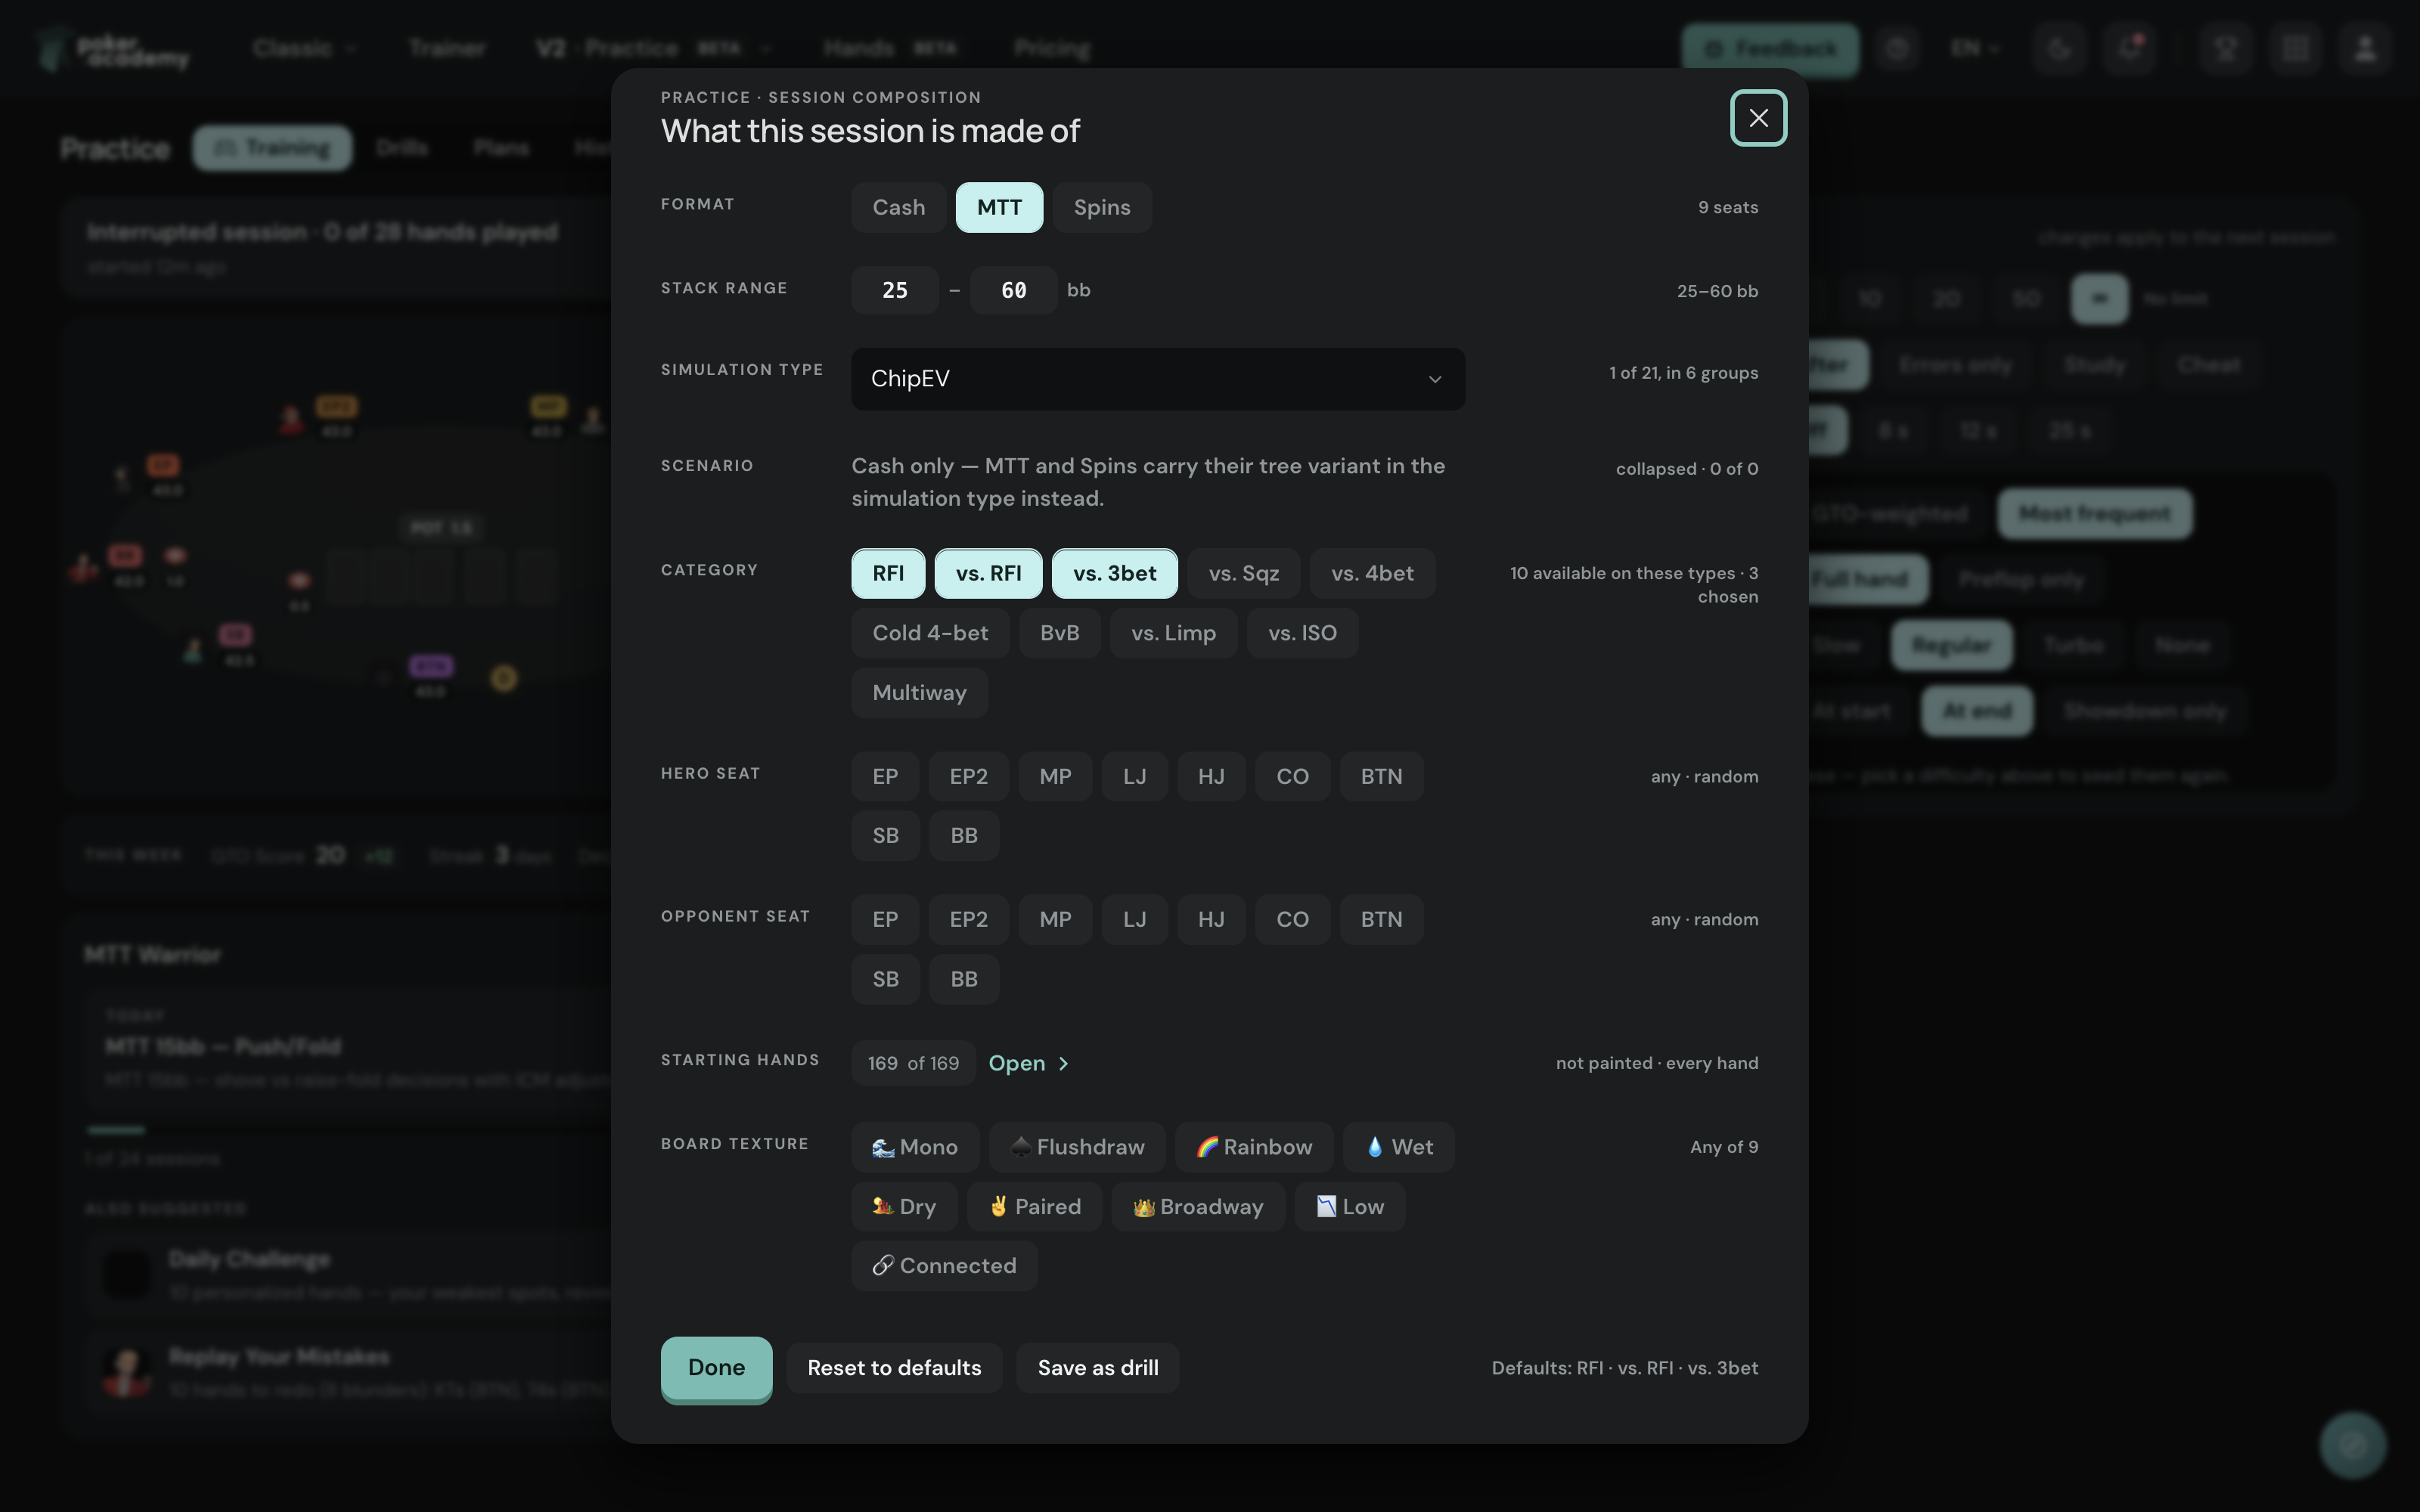Enable the vs. Sqz category

coord(1244,573)
